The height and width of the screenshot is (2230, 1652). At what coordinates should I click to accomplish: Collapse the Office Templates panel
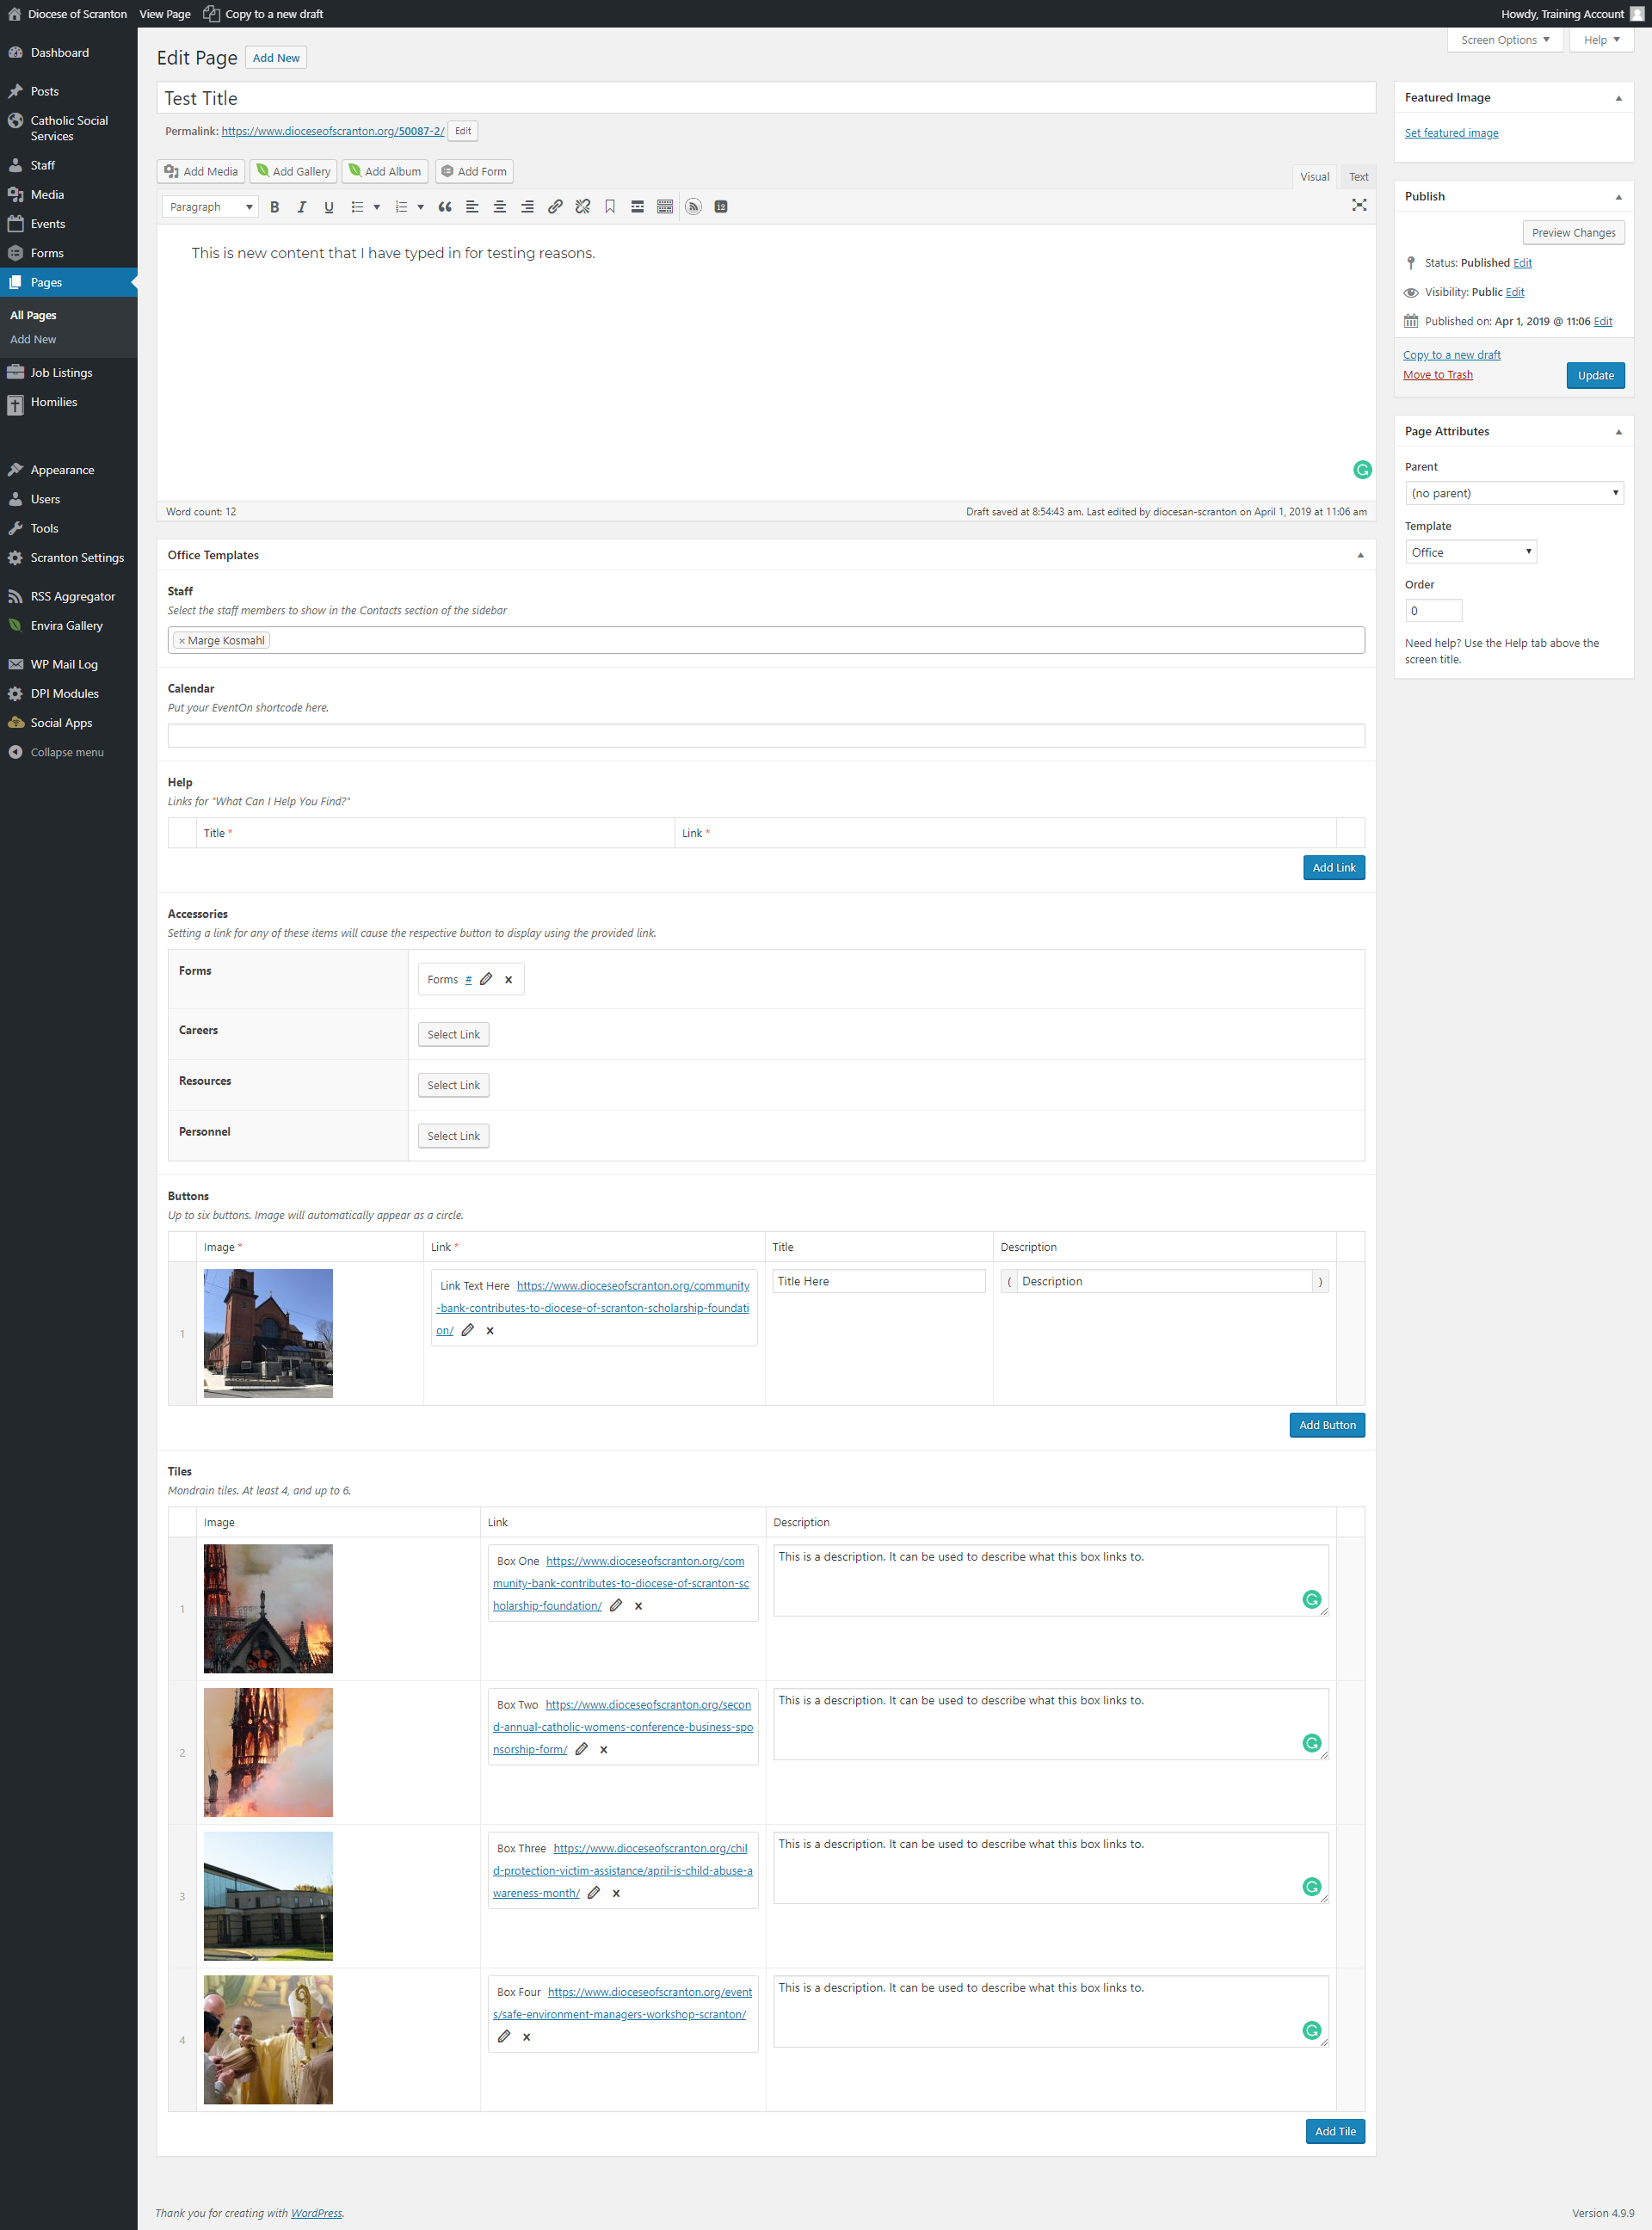pos(1360,555)
